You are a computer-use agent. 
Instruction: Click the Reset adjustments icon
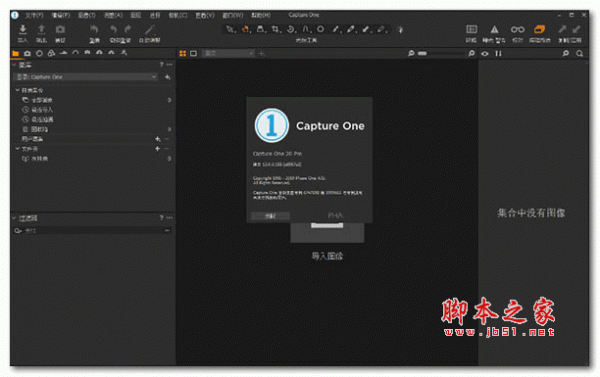(x=94, y=29)
